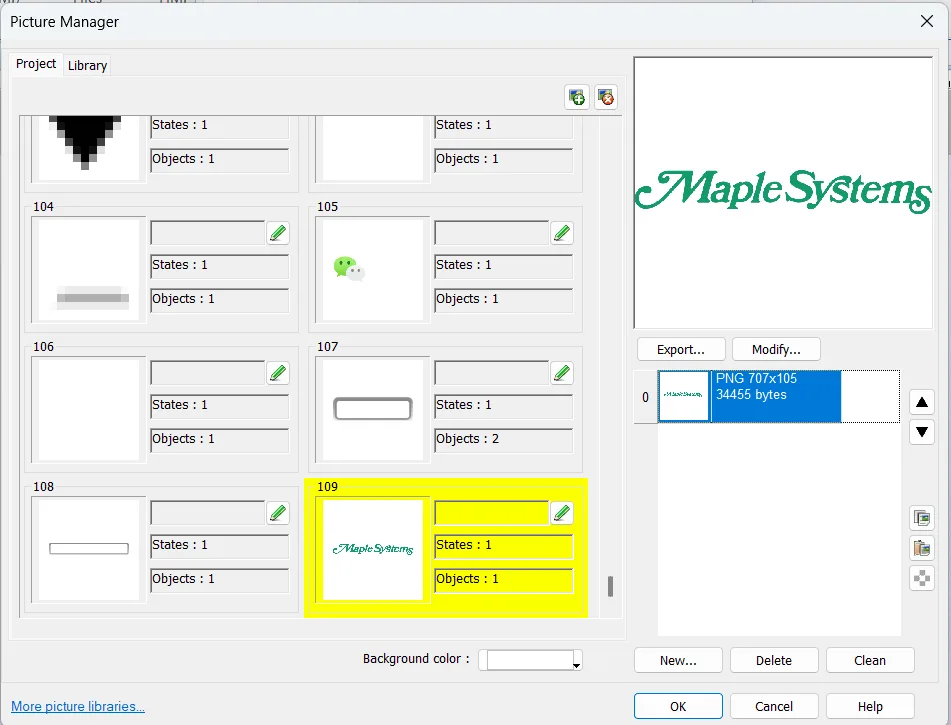This screenshot has width=951, height=725.
Task: Edit picture 106 name with the pencil icon
Action: coord(278,373)
